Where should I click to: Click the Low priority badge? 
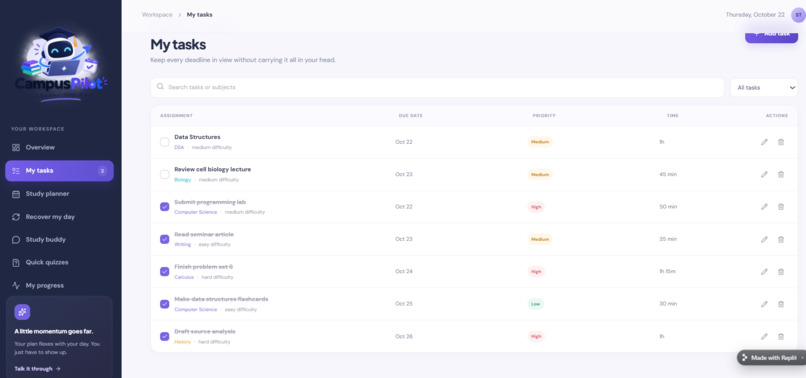click(x=536, y=304)
